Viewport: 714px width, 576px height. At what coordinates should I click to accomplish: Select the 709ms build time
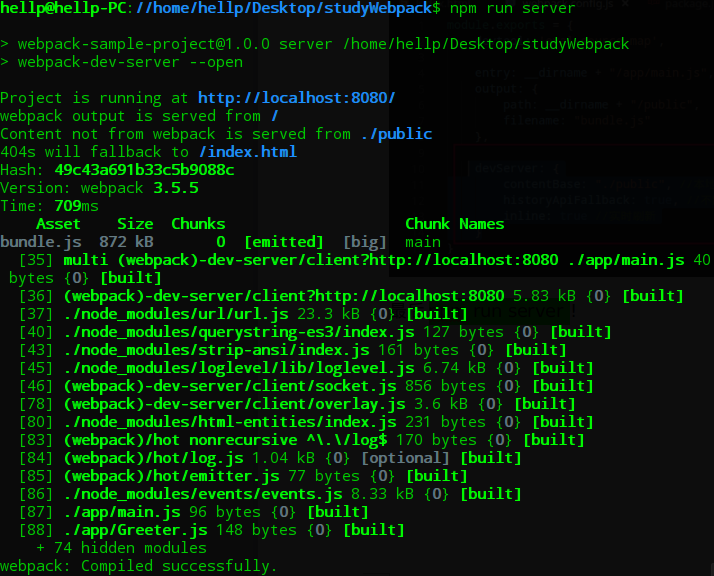point(76,206)
